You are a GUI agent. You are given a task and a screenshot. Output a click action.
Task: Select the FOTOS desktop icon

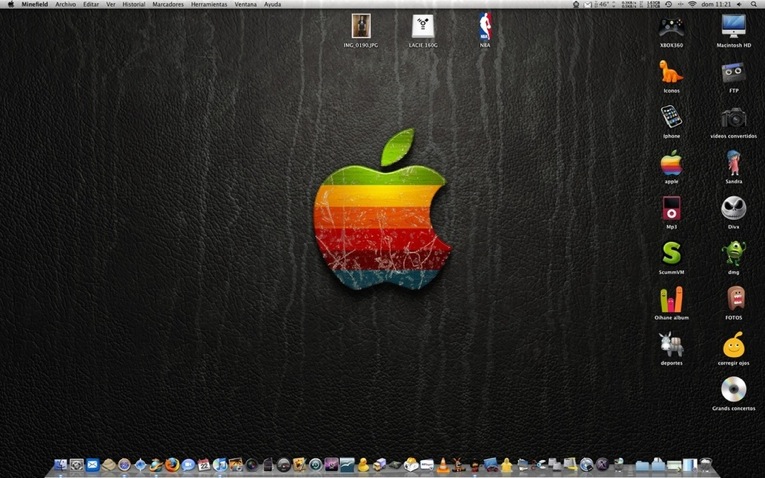click(733, 298)
